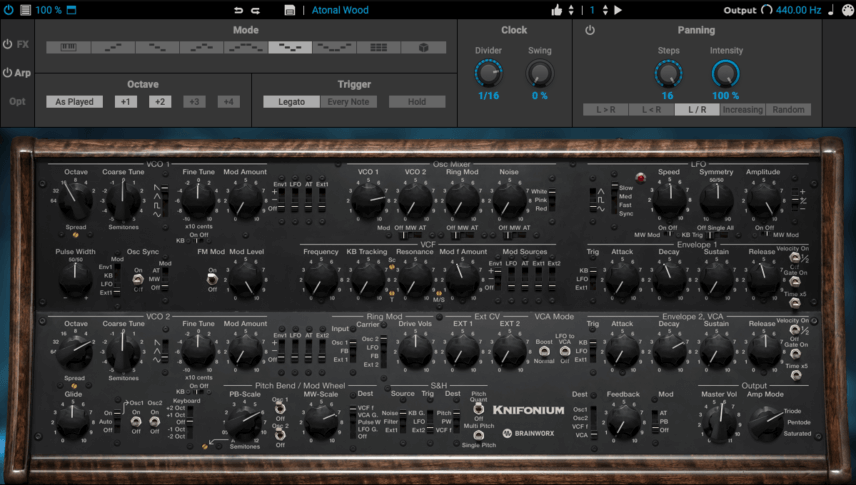Select the L < R panning mode
The image size is (856, 485).
point(651,109)
